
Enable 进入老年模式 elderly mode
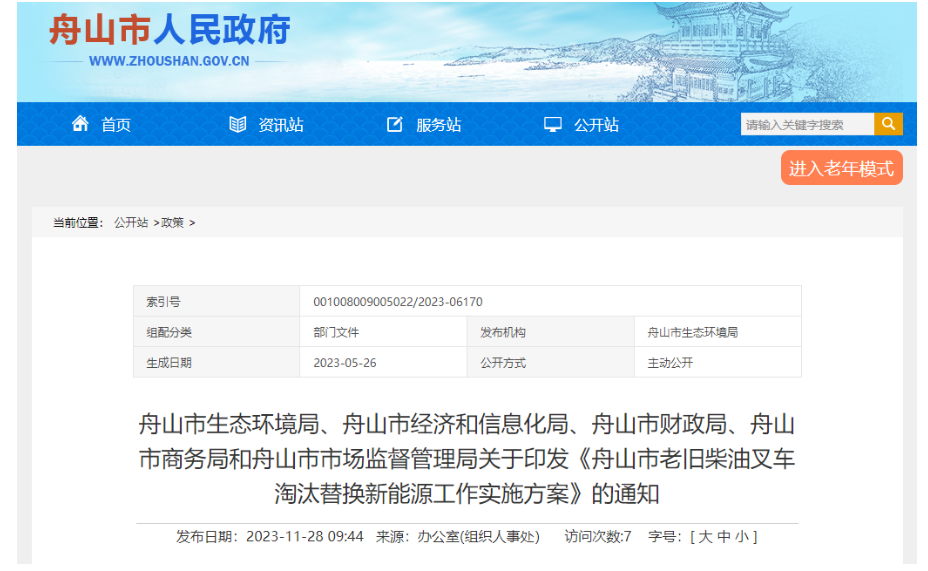pyautogui.click(x=841, y=168)
